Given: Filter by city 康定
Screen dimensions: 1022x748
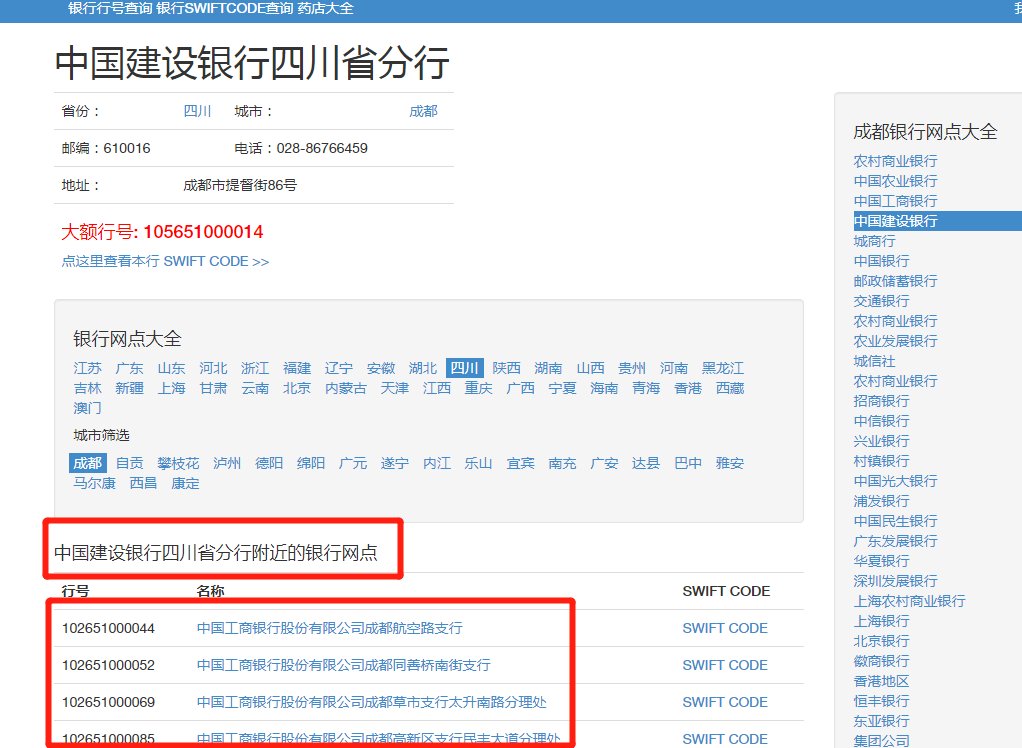Looking at the screenshot, I should [185, 483].
